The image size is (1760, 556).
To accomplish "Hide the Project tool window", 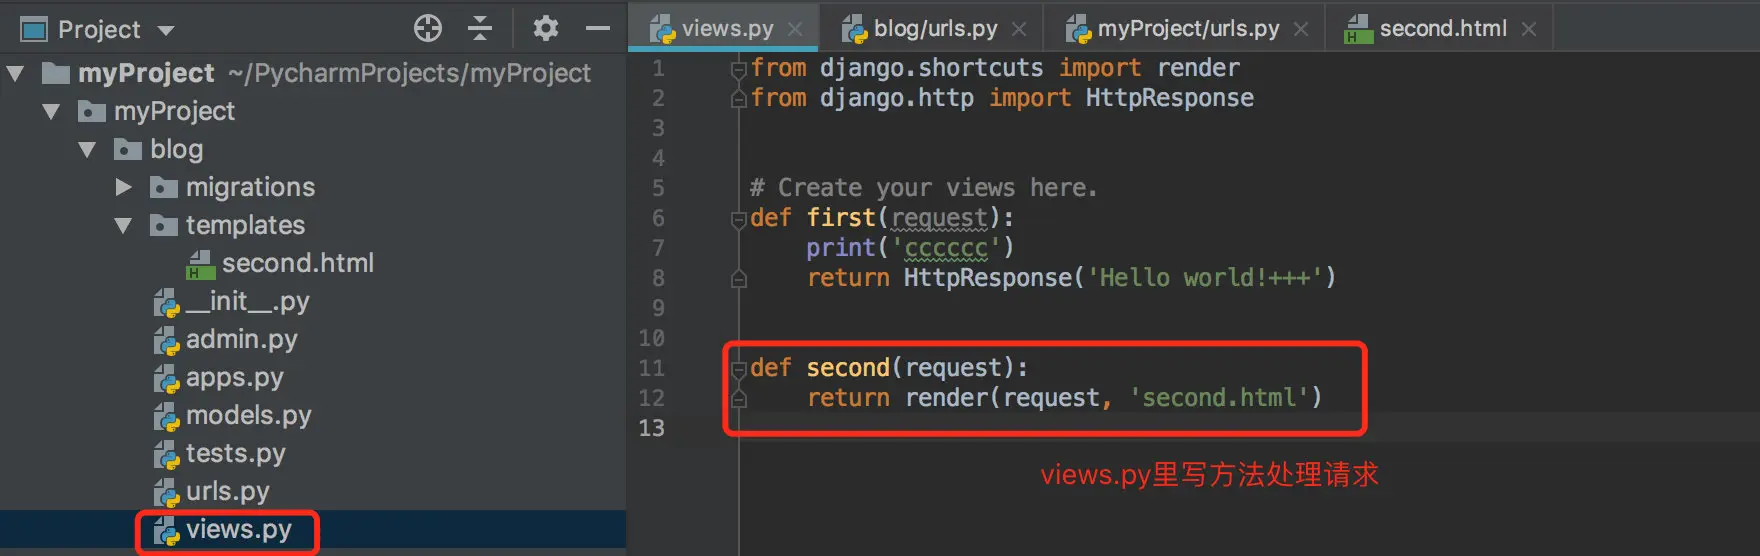I will pyautogui.click(x=598, y=28).
